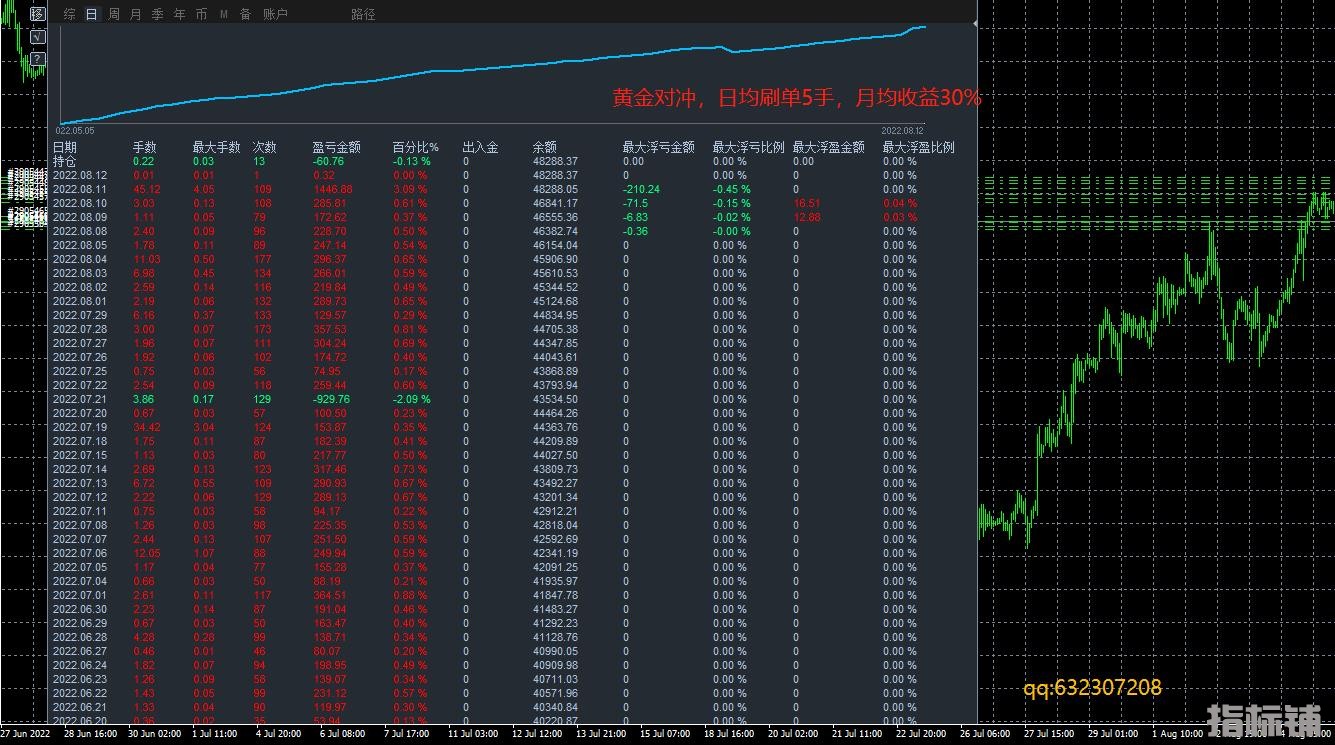Open the 备 notes tab
This screenshot has height=745, width=1335.
click(x=245, y=14)
